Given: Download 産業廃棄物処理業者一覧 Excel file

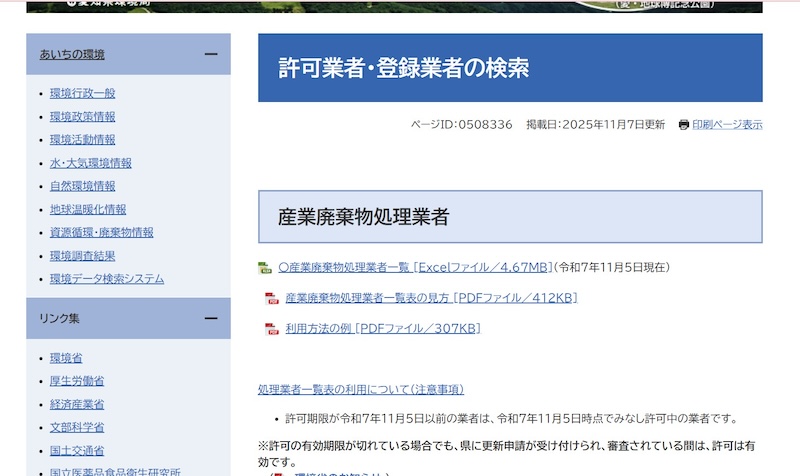Looking at the screenshot, I should [x=415, y=267].
